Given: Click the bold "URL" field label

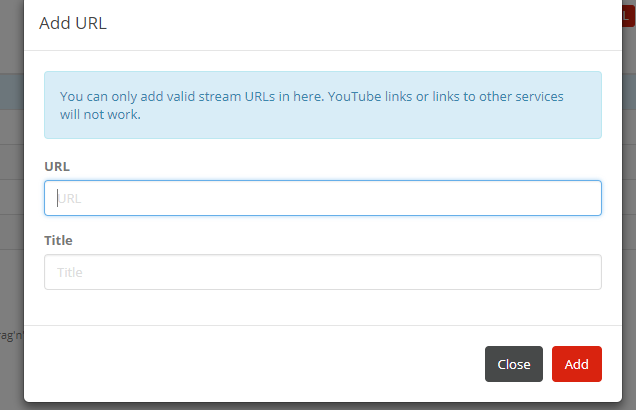Looking at the screenshot, I should point(57,166).
